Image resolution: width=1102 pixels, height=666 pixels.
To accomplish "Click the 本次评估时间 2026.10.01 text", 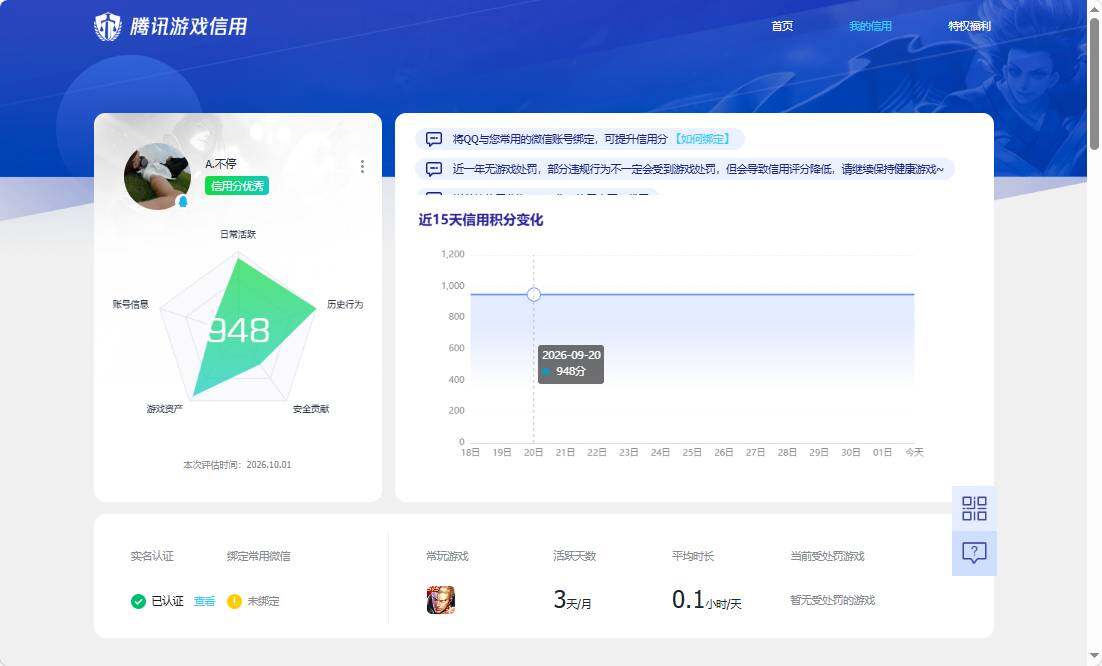I will click(x=237, y=465).
